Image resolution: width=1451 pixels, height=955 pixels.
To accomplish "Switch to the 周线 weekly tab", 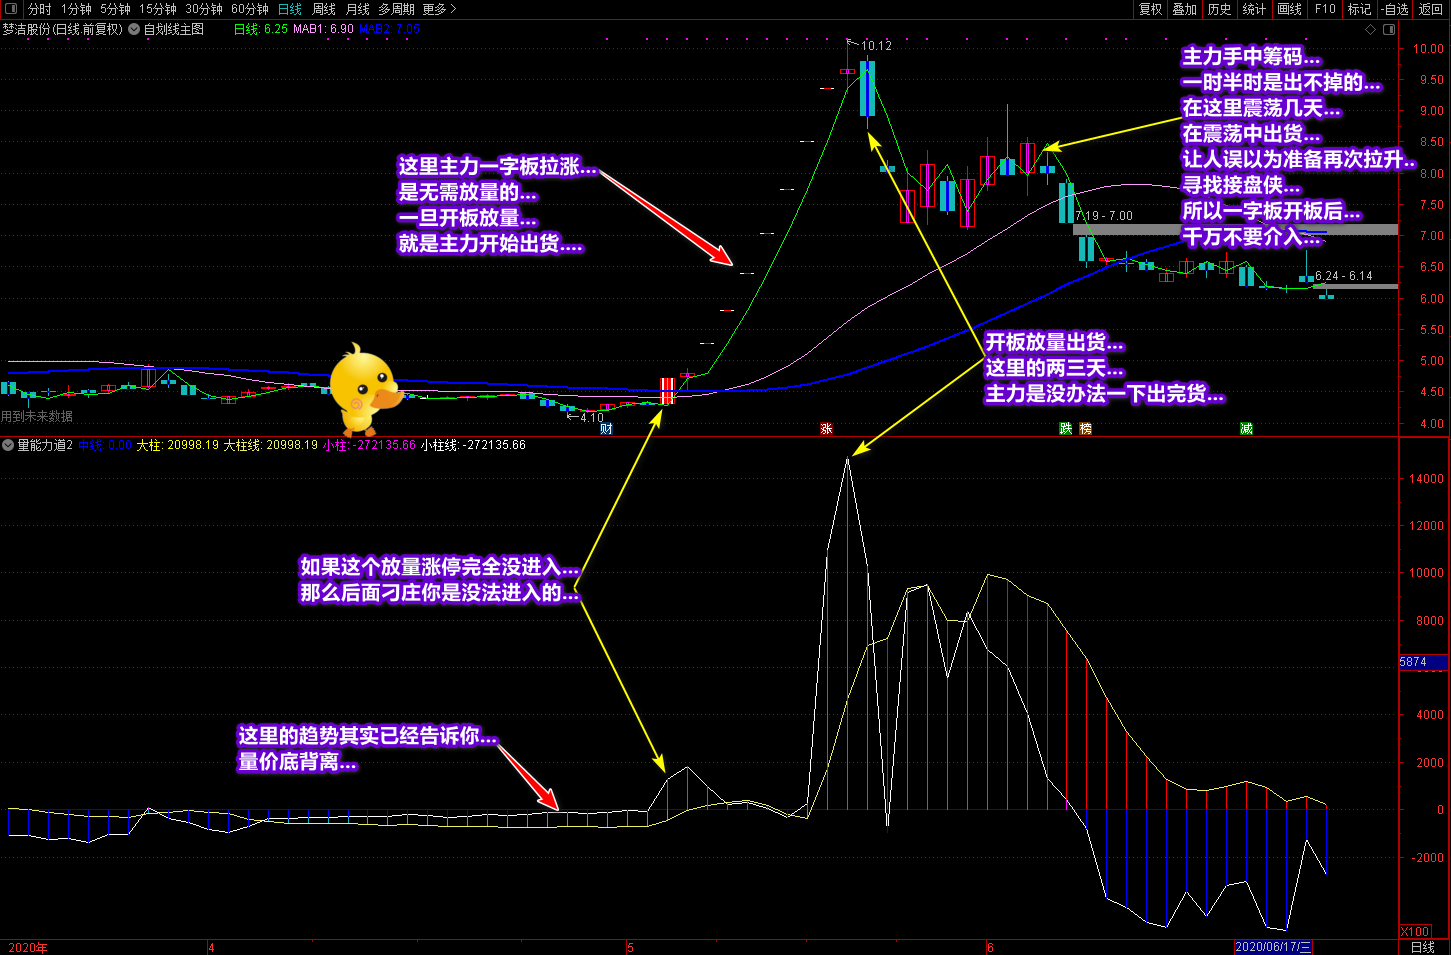I will 324,9.
